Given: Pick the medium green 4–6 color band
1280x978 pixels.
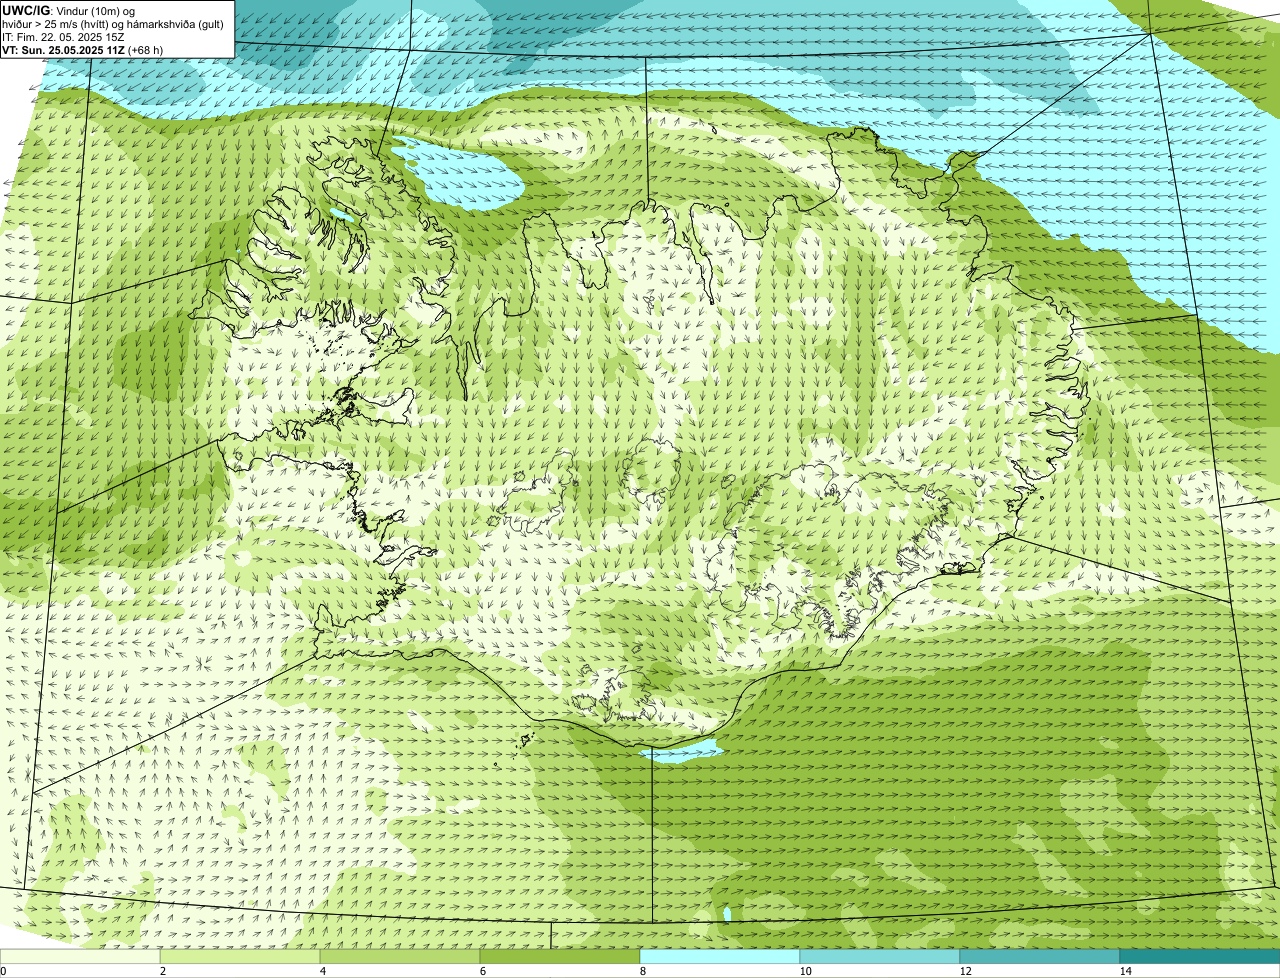Looking at the screenshot, I should coord(400,956).
